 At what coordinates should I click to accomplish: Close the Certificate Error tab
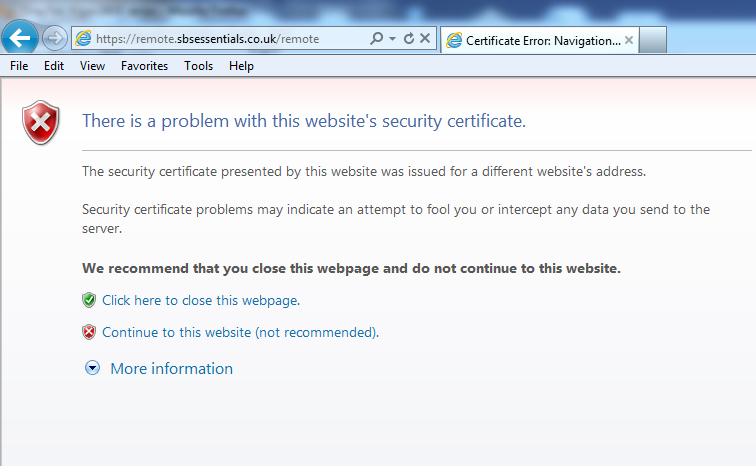629,40
